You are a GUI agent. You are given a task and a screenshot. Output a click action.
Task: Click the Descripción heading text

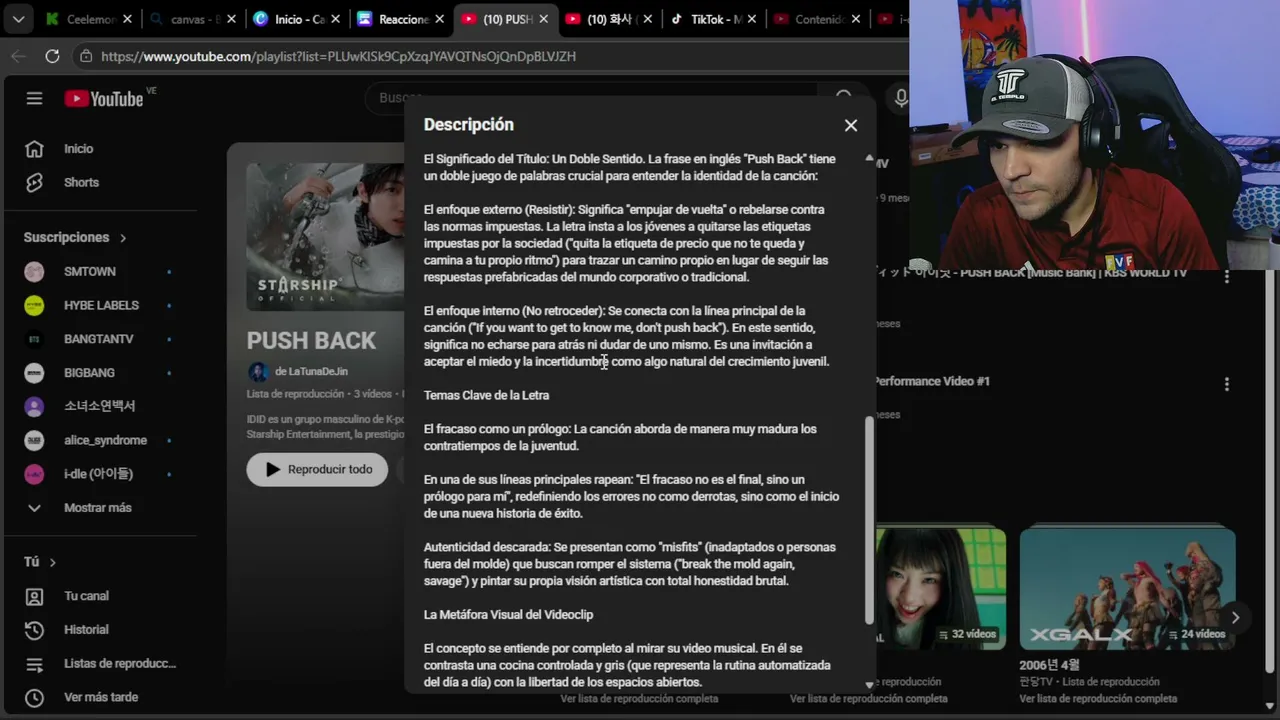click(468, 125)
